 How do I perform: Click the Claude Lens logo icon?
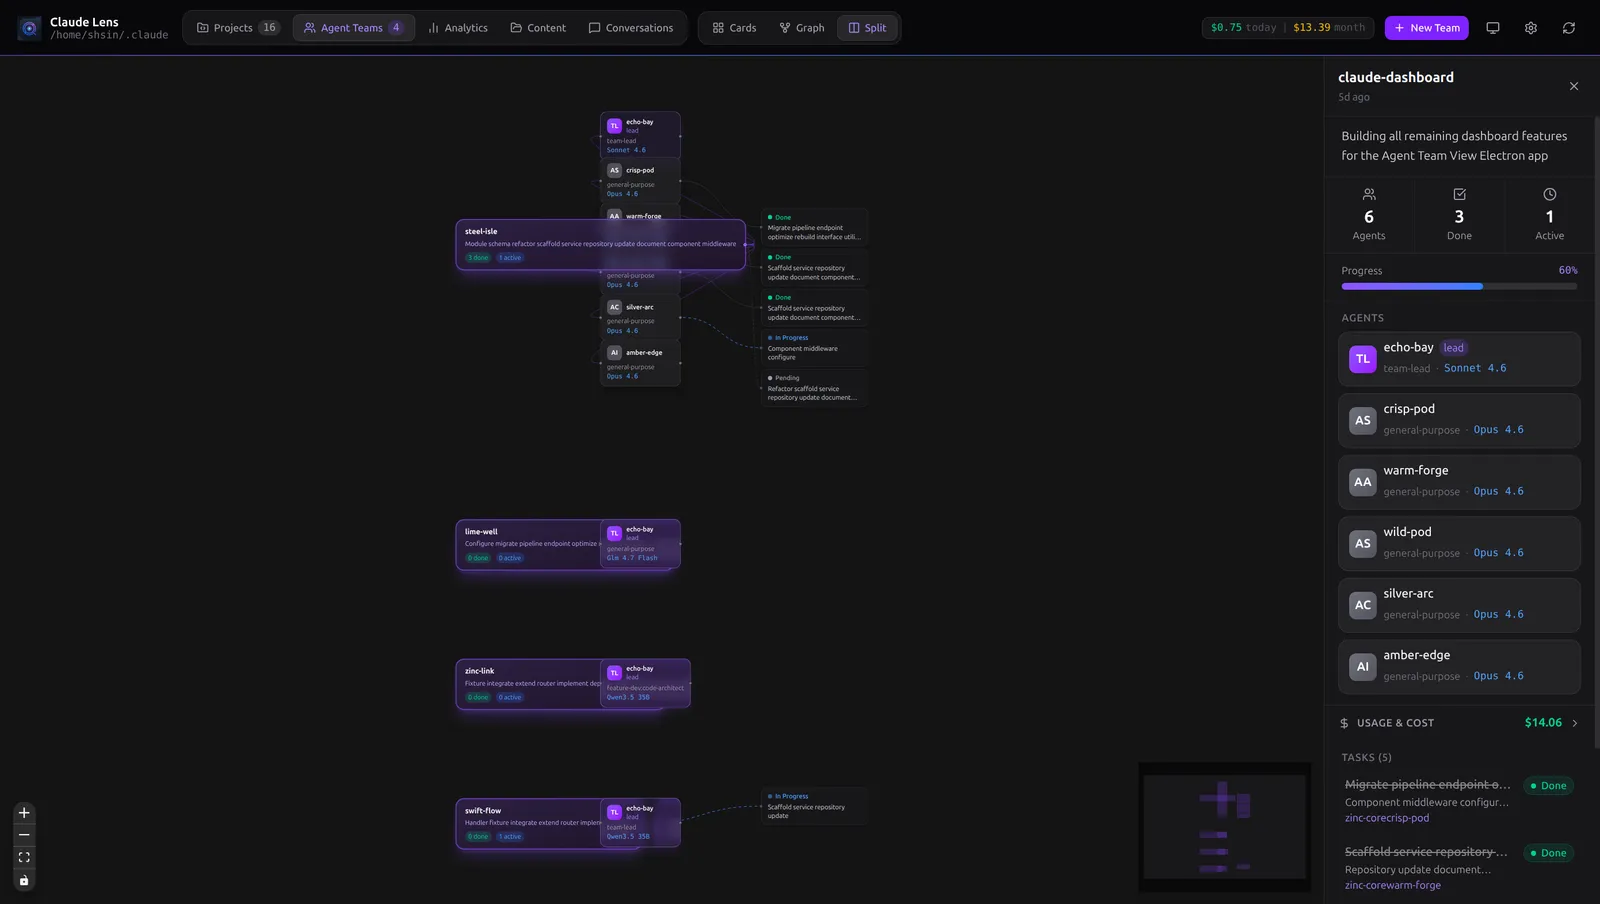pos(29,28)
